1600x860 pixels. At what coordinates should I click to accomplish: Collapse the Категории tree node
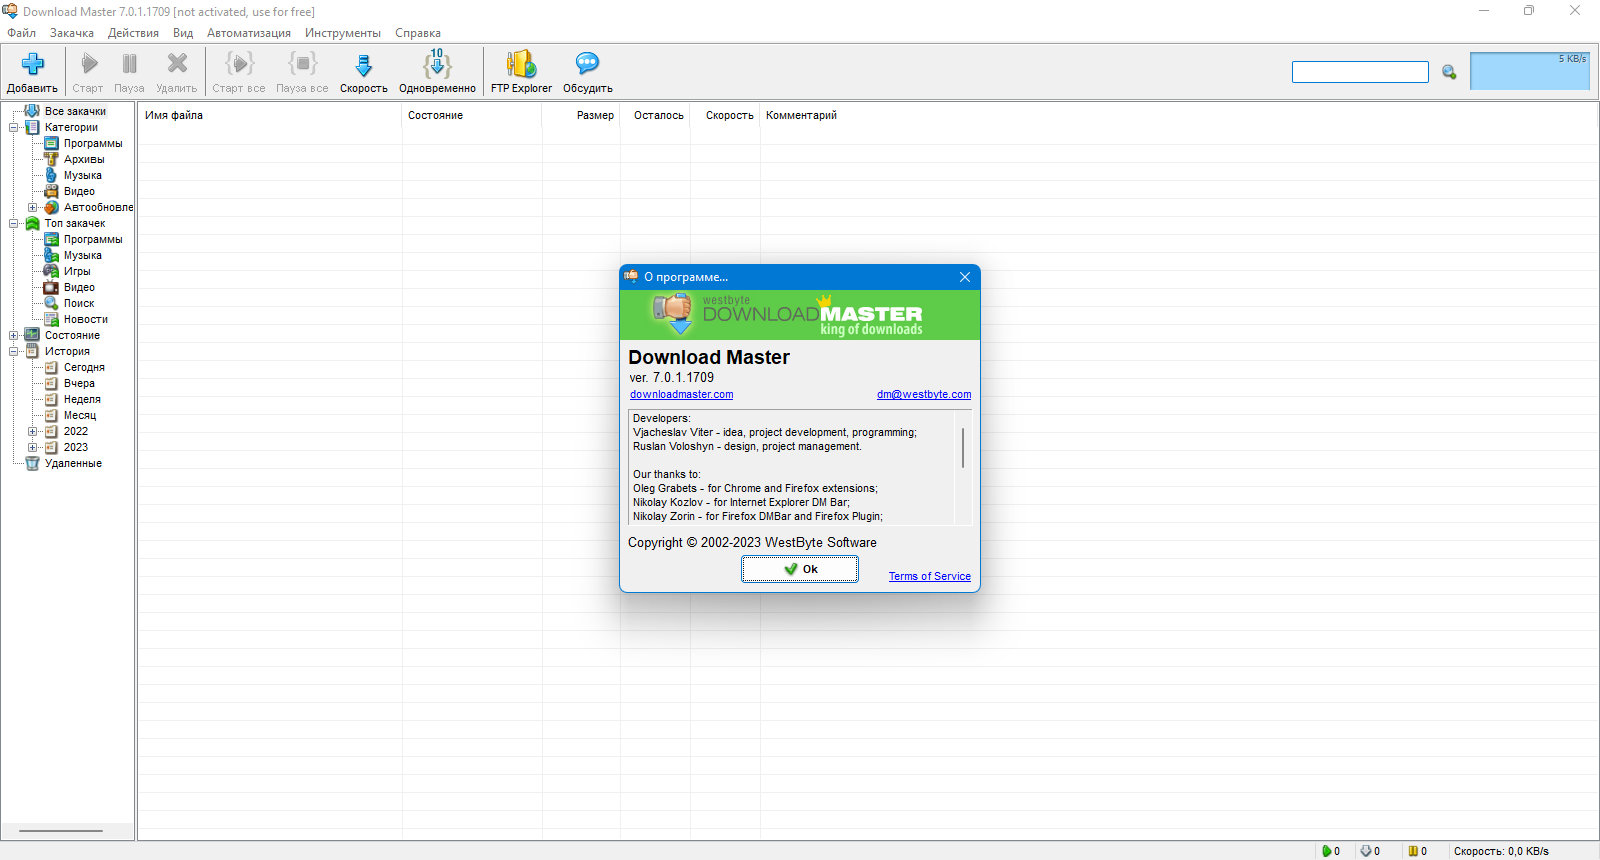point(14,127)
